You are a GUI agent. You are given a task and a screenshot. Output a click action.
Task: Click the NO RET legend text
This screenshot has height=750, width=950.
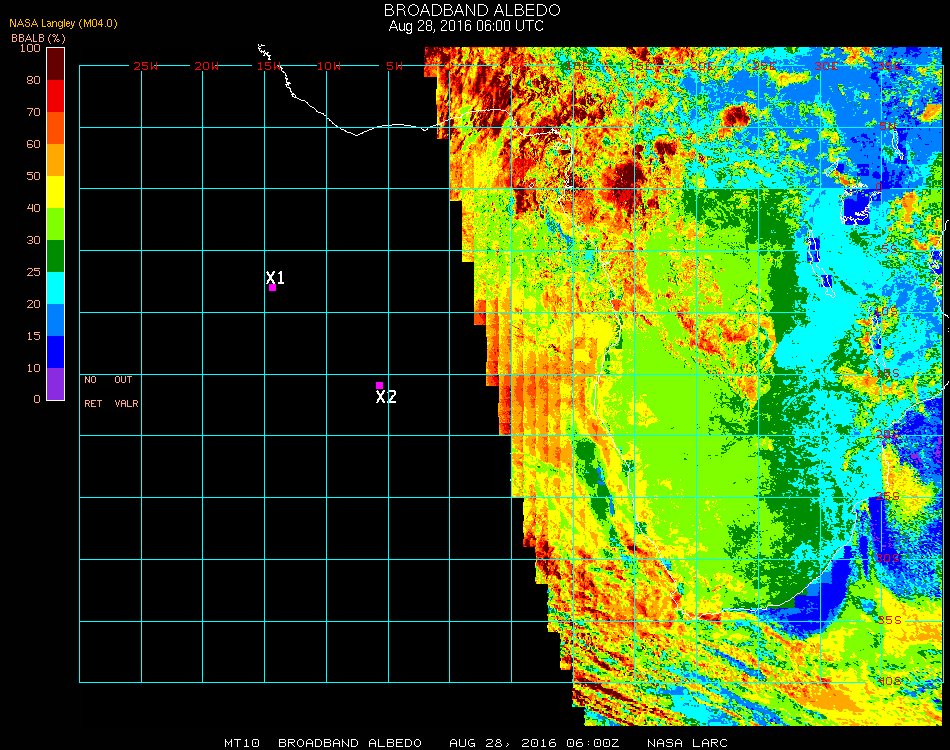pos(92,392)
